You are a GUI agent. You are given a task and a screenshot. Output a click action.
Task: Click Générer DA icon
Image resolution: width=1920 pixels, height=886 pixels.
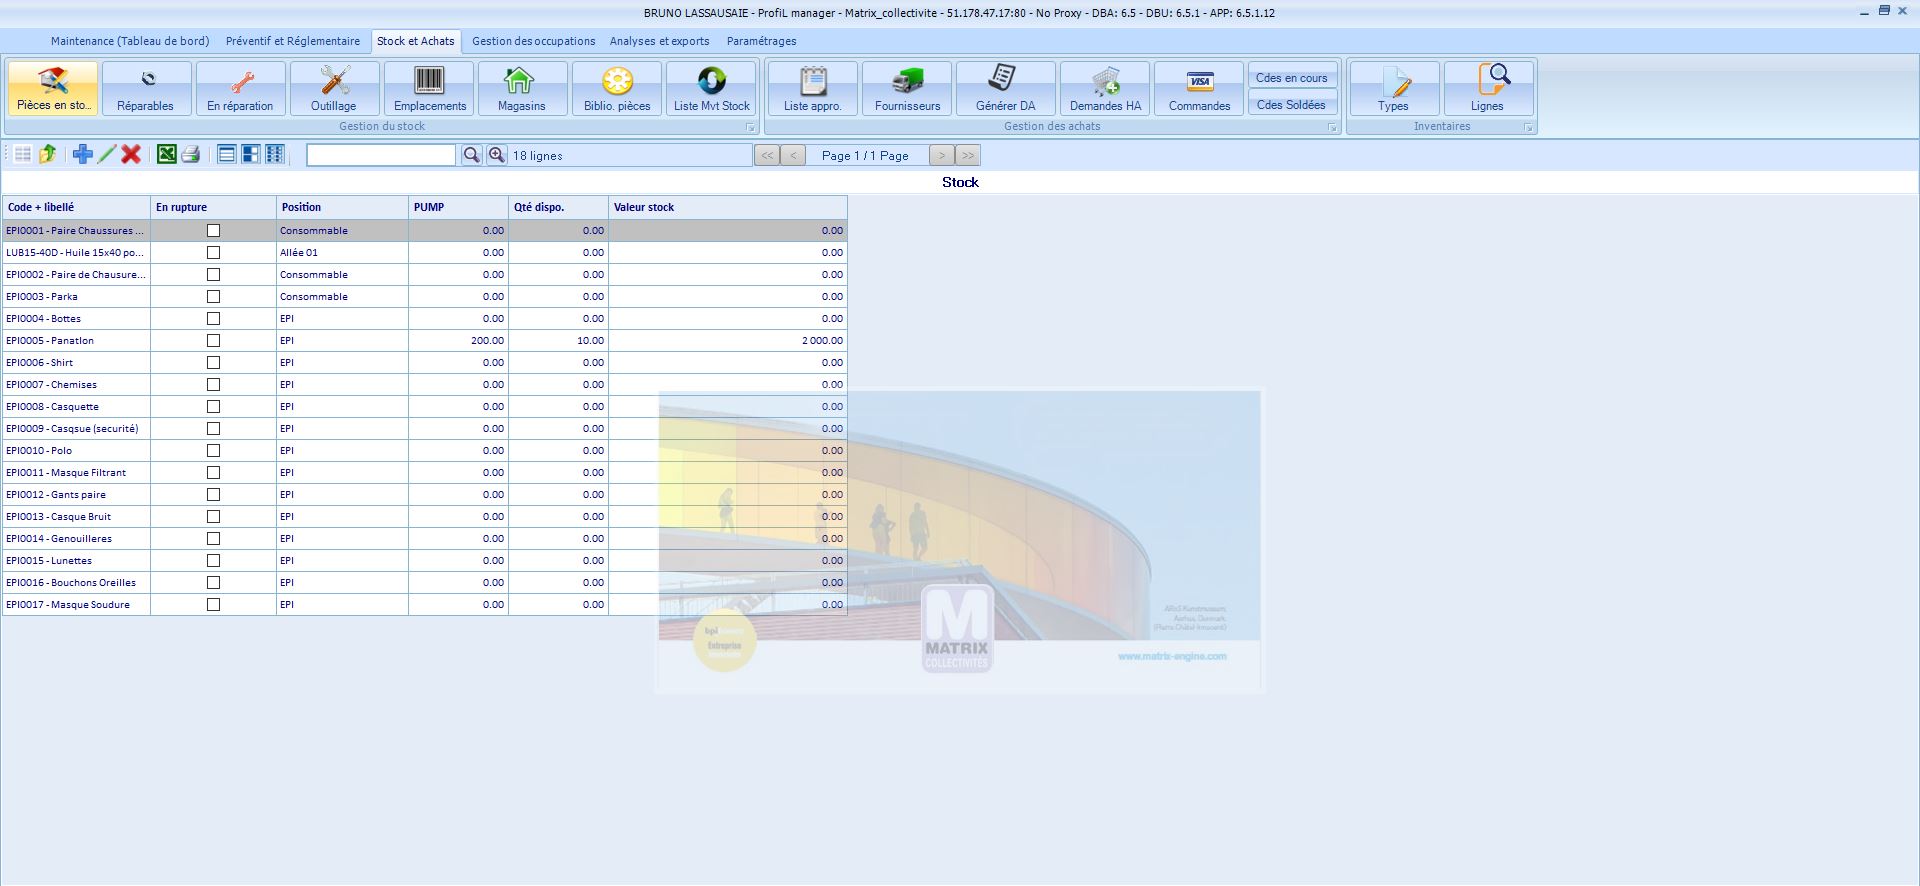1005,88
